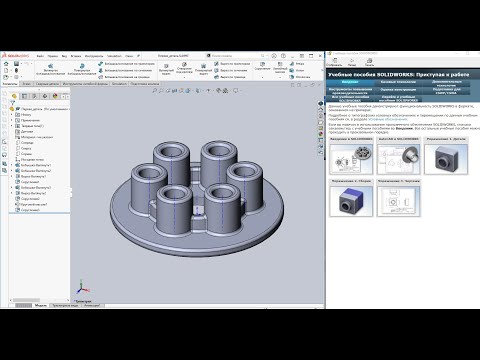This screenshot has height=360, width=480.
Task: Open All SOLIDWORKS tutorials tab
Action: pyautogui.click(x=350, y=99)
